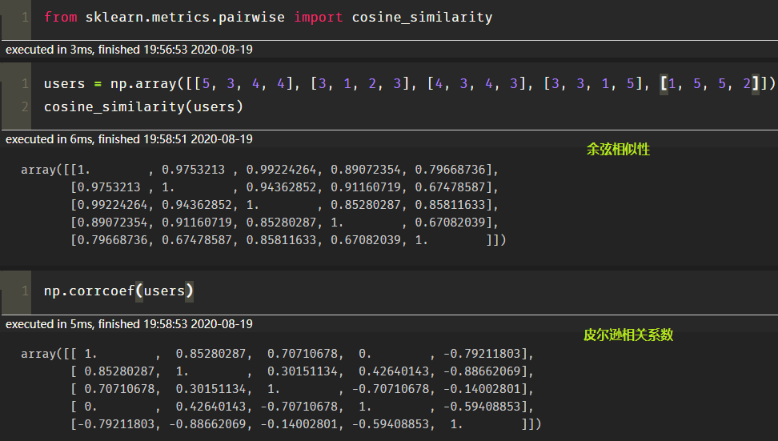
Task: Click 0.9753213 in first row of cosine output
Action: point(193,170)
